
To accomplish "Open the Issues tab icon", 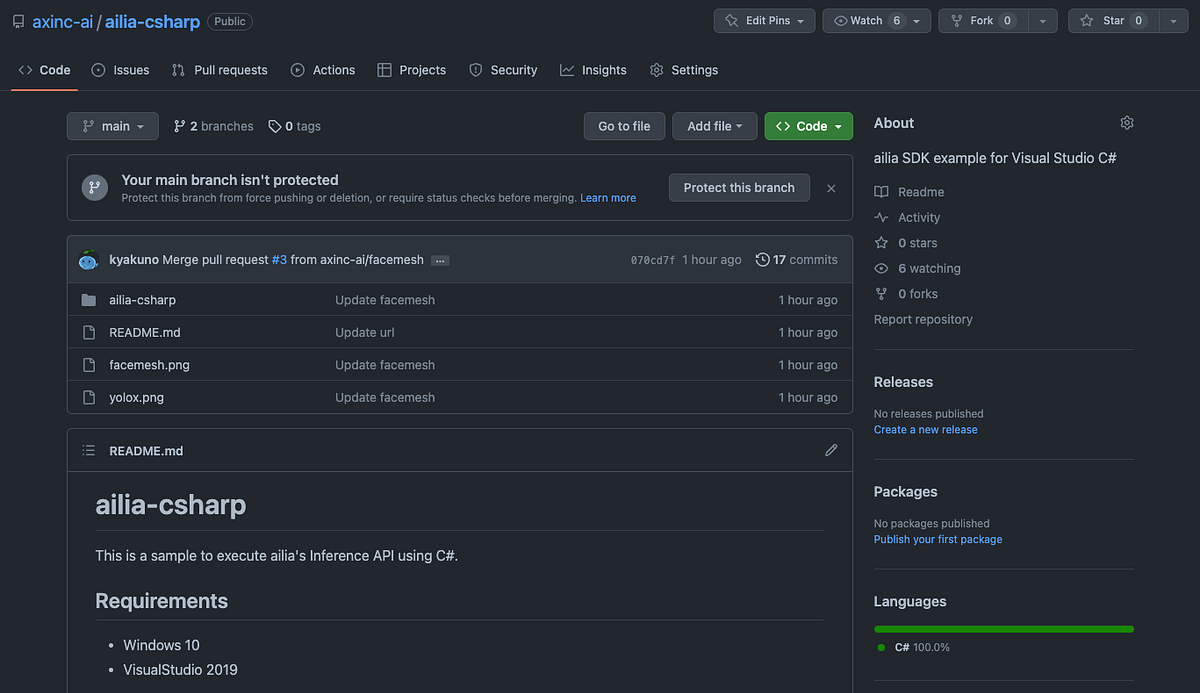I will coord(97,70).
